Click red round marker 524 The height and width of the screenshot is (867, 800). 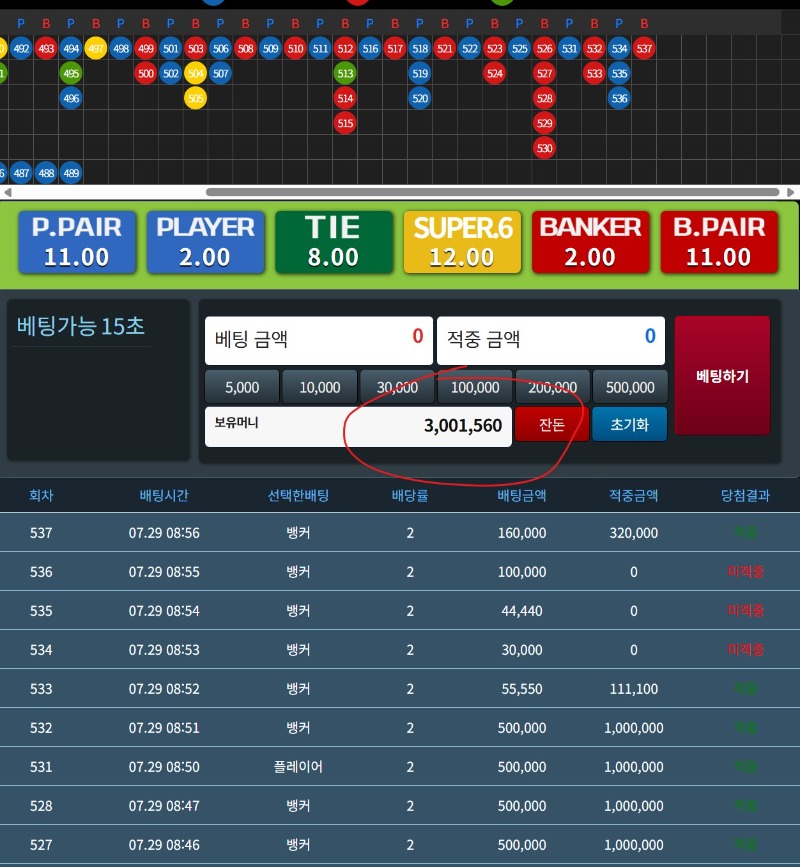[495, 74]
